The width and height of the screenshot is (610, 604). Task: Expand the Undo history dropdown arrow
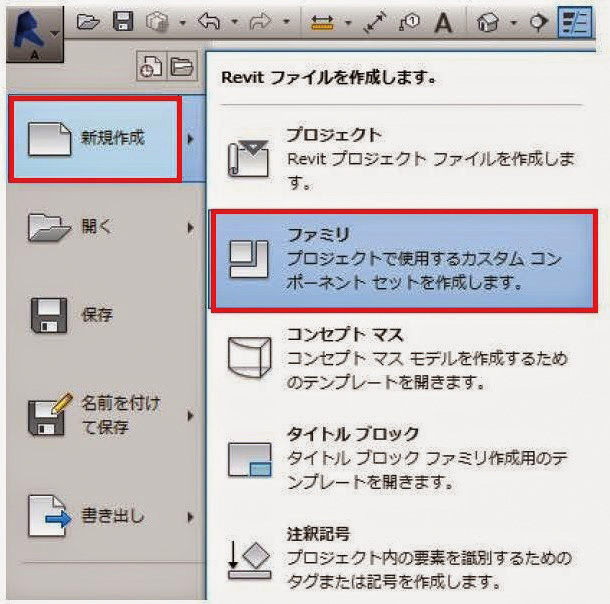(235, 22)
